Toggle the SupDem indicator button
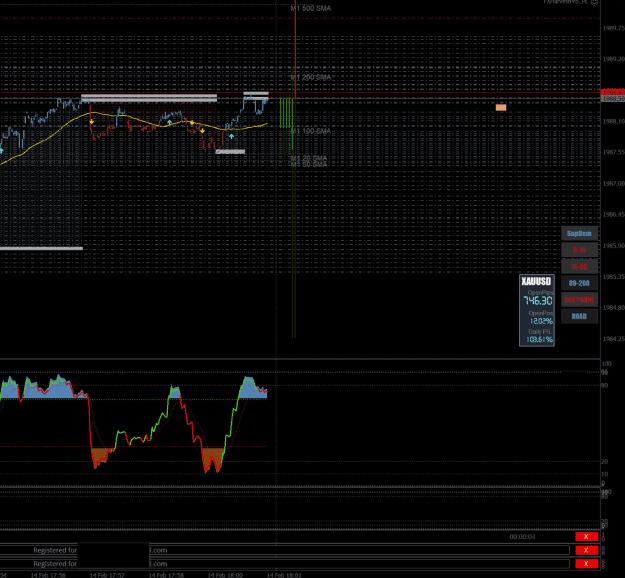 point(579,234)
